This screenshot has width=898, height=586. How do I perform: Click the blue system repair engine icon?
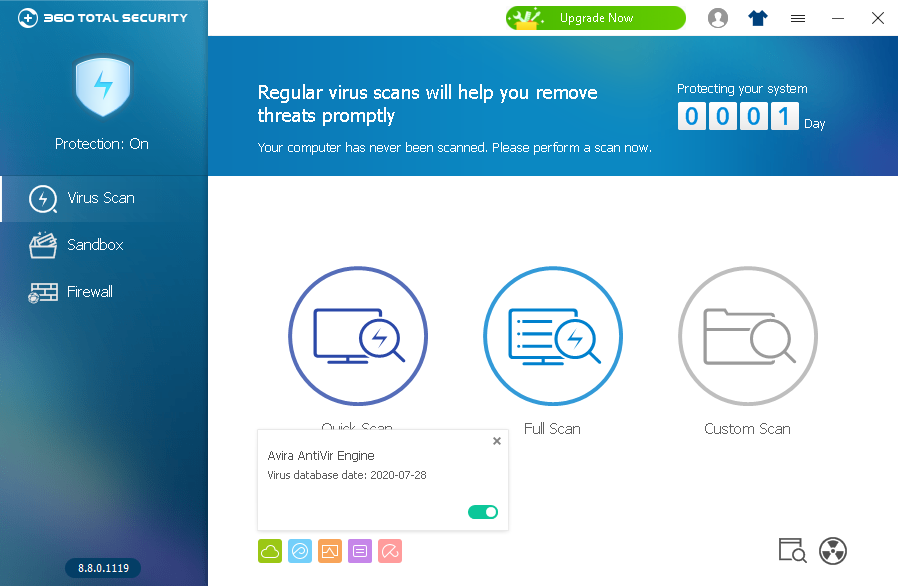[300, 551]
